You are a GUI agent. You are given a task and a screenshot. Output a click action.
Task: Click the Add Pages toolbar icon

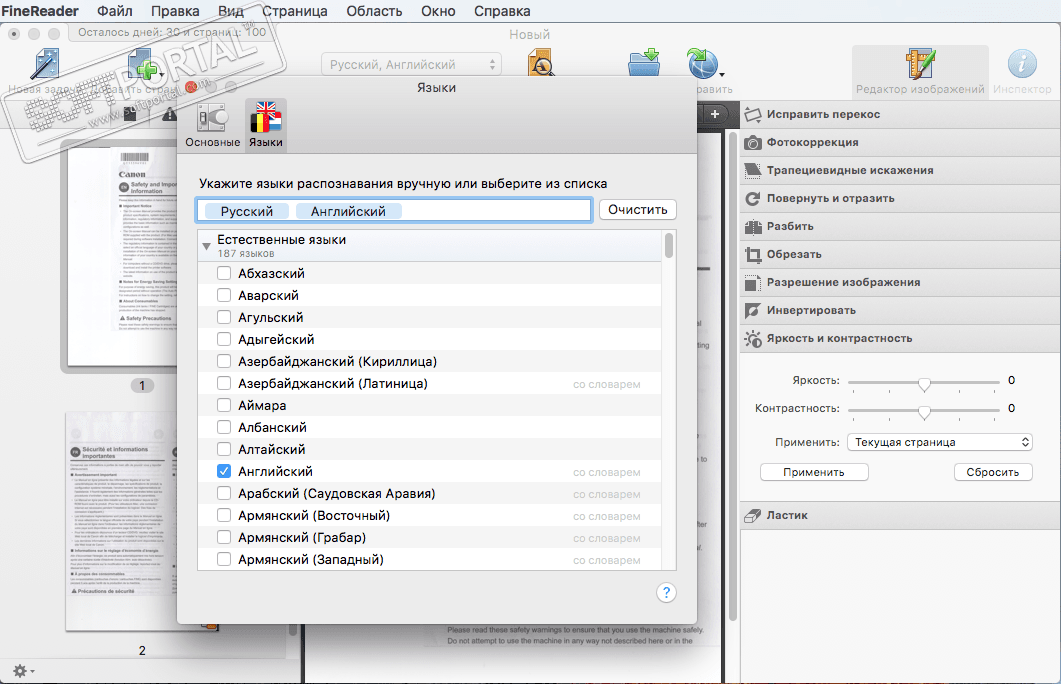[141, 64]
